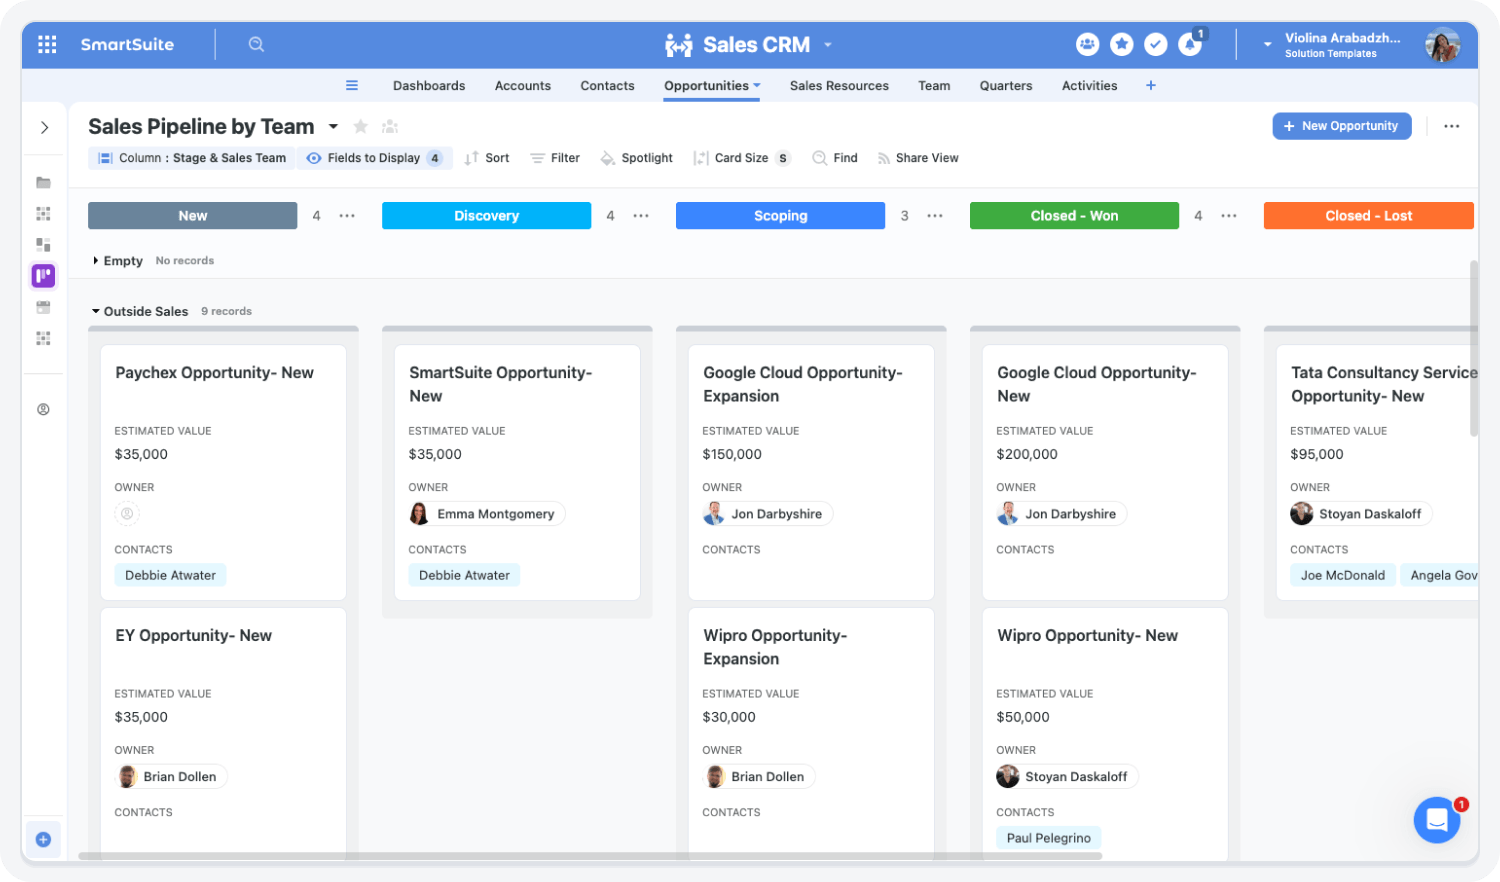This screenshot has height=882, width=1500.
Task: Switch to the Team tab
Action: [934, 85]
